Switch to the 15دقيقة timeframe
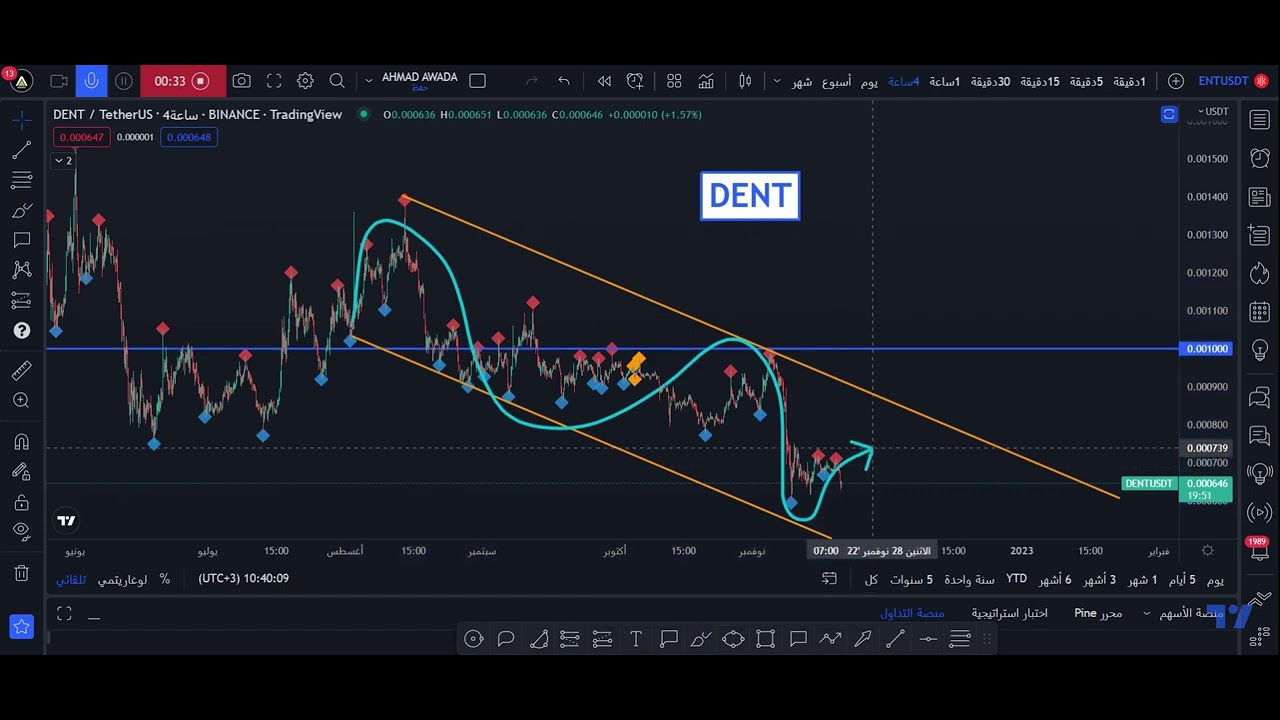The height and width of the screenshot is (720, 1280). (1039, 81)
